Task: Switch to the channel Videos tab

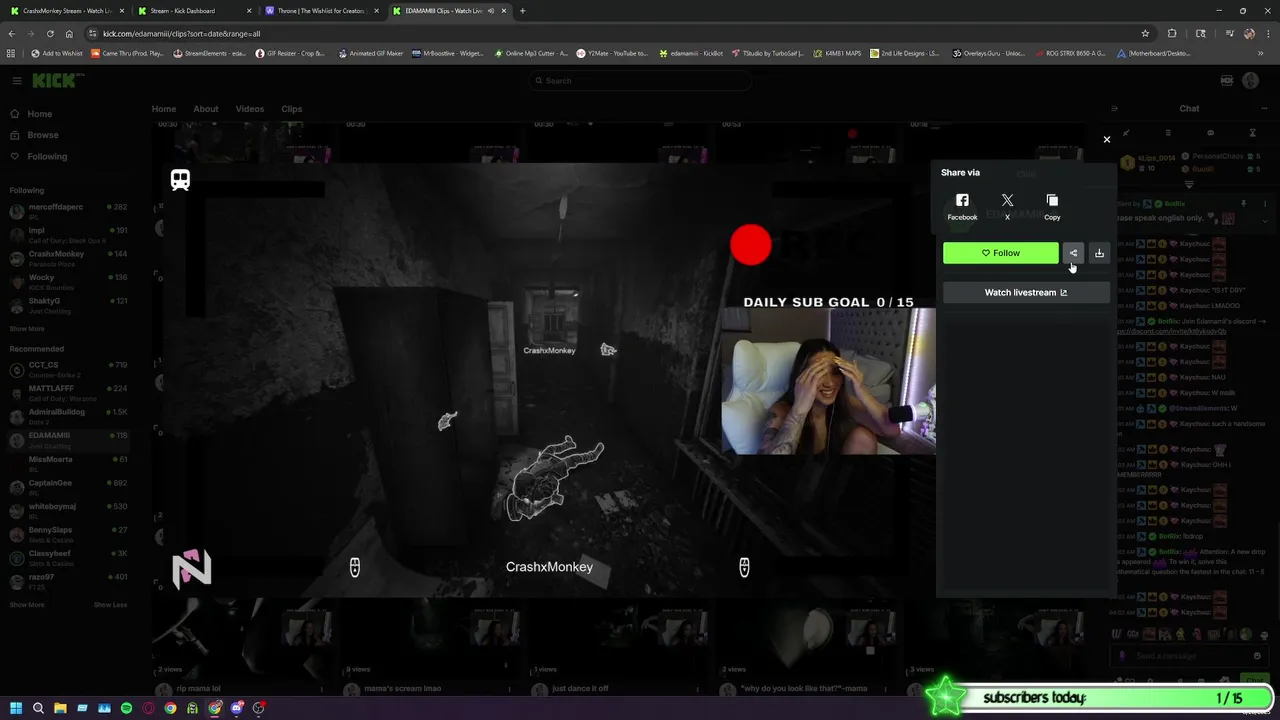Action: (250, 109)
